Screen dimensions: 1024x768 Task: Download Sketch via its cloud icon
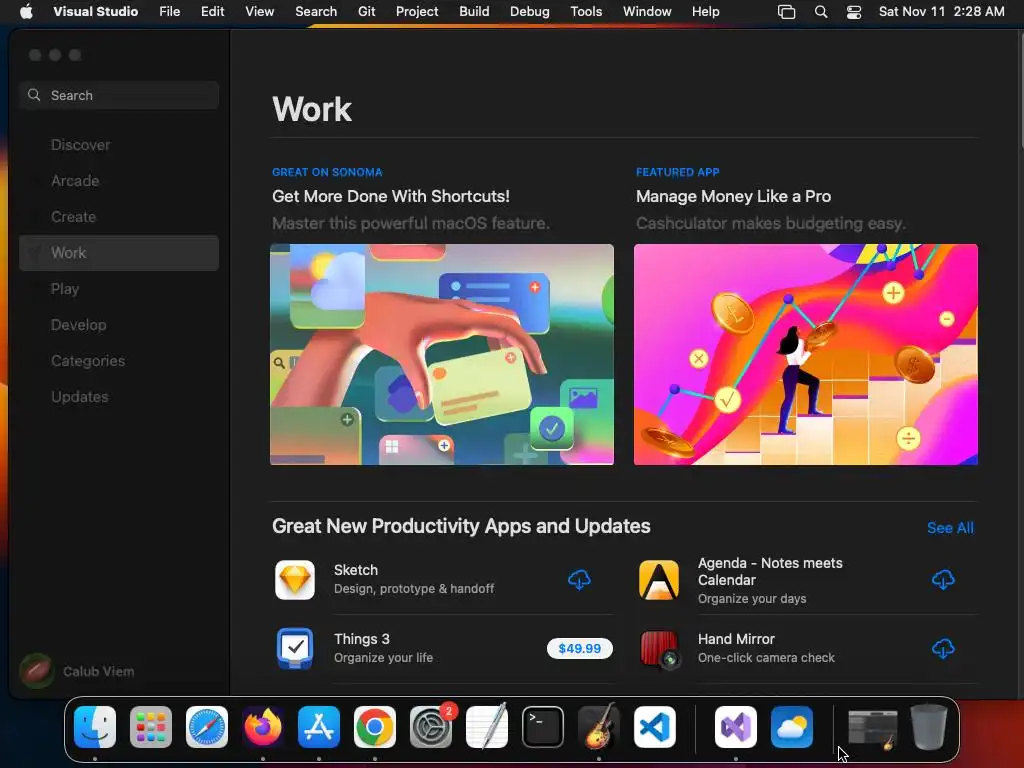click(579, 579)
